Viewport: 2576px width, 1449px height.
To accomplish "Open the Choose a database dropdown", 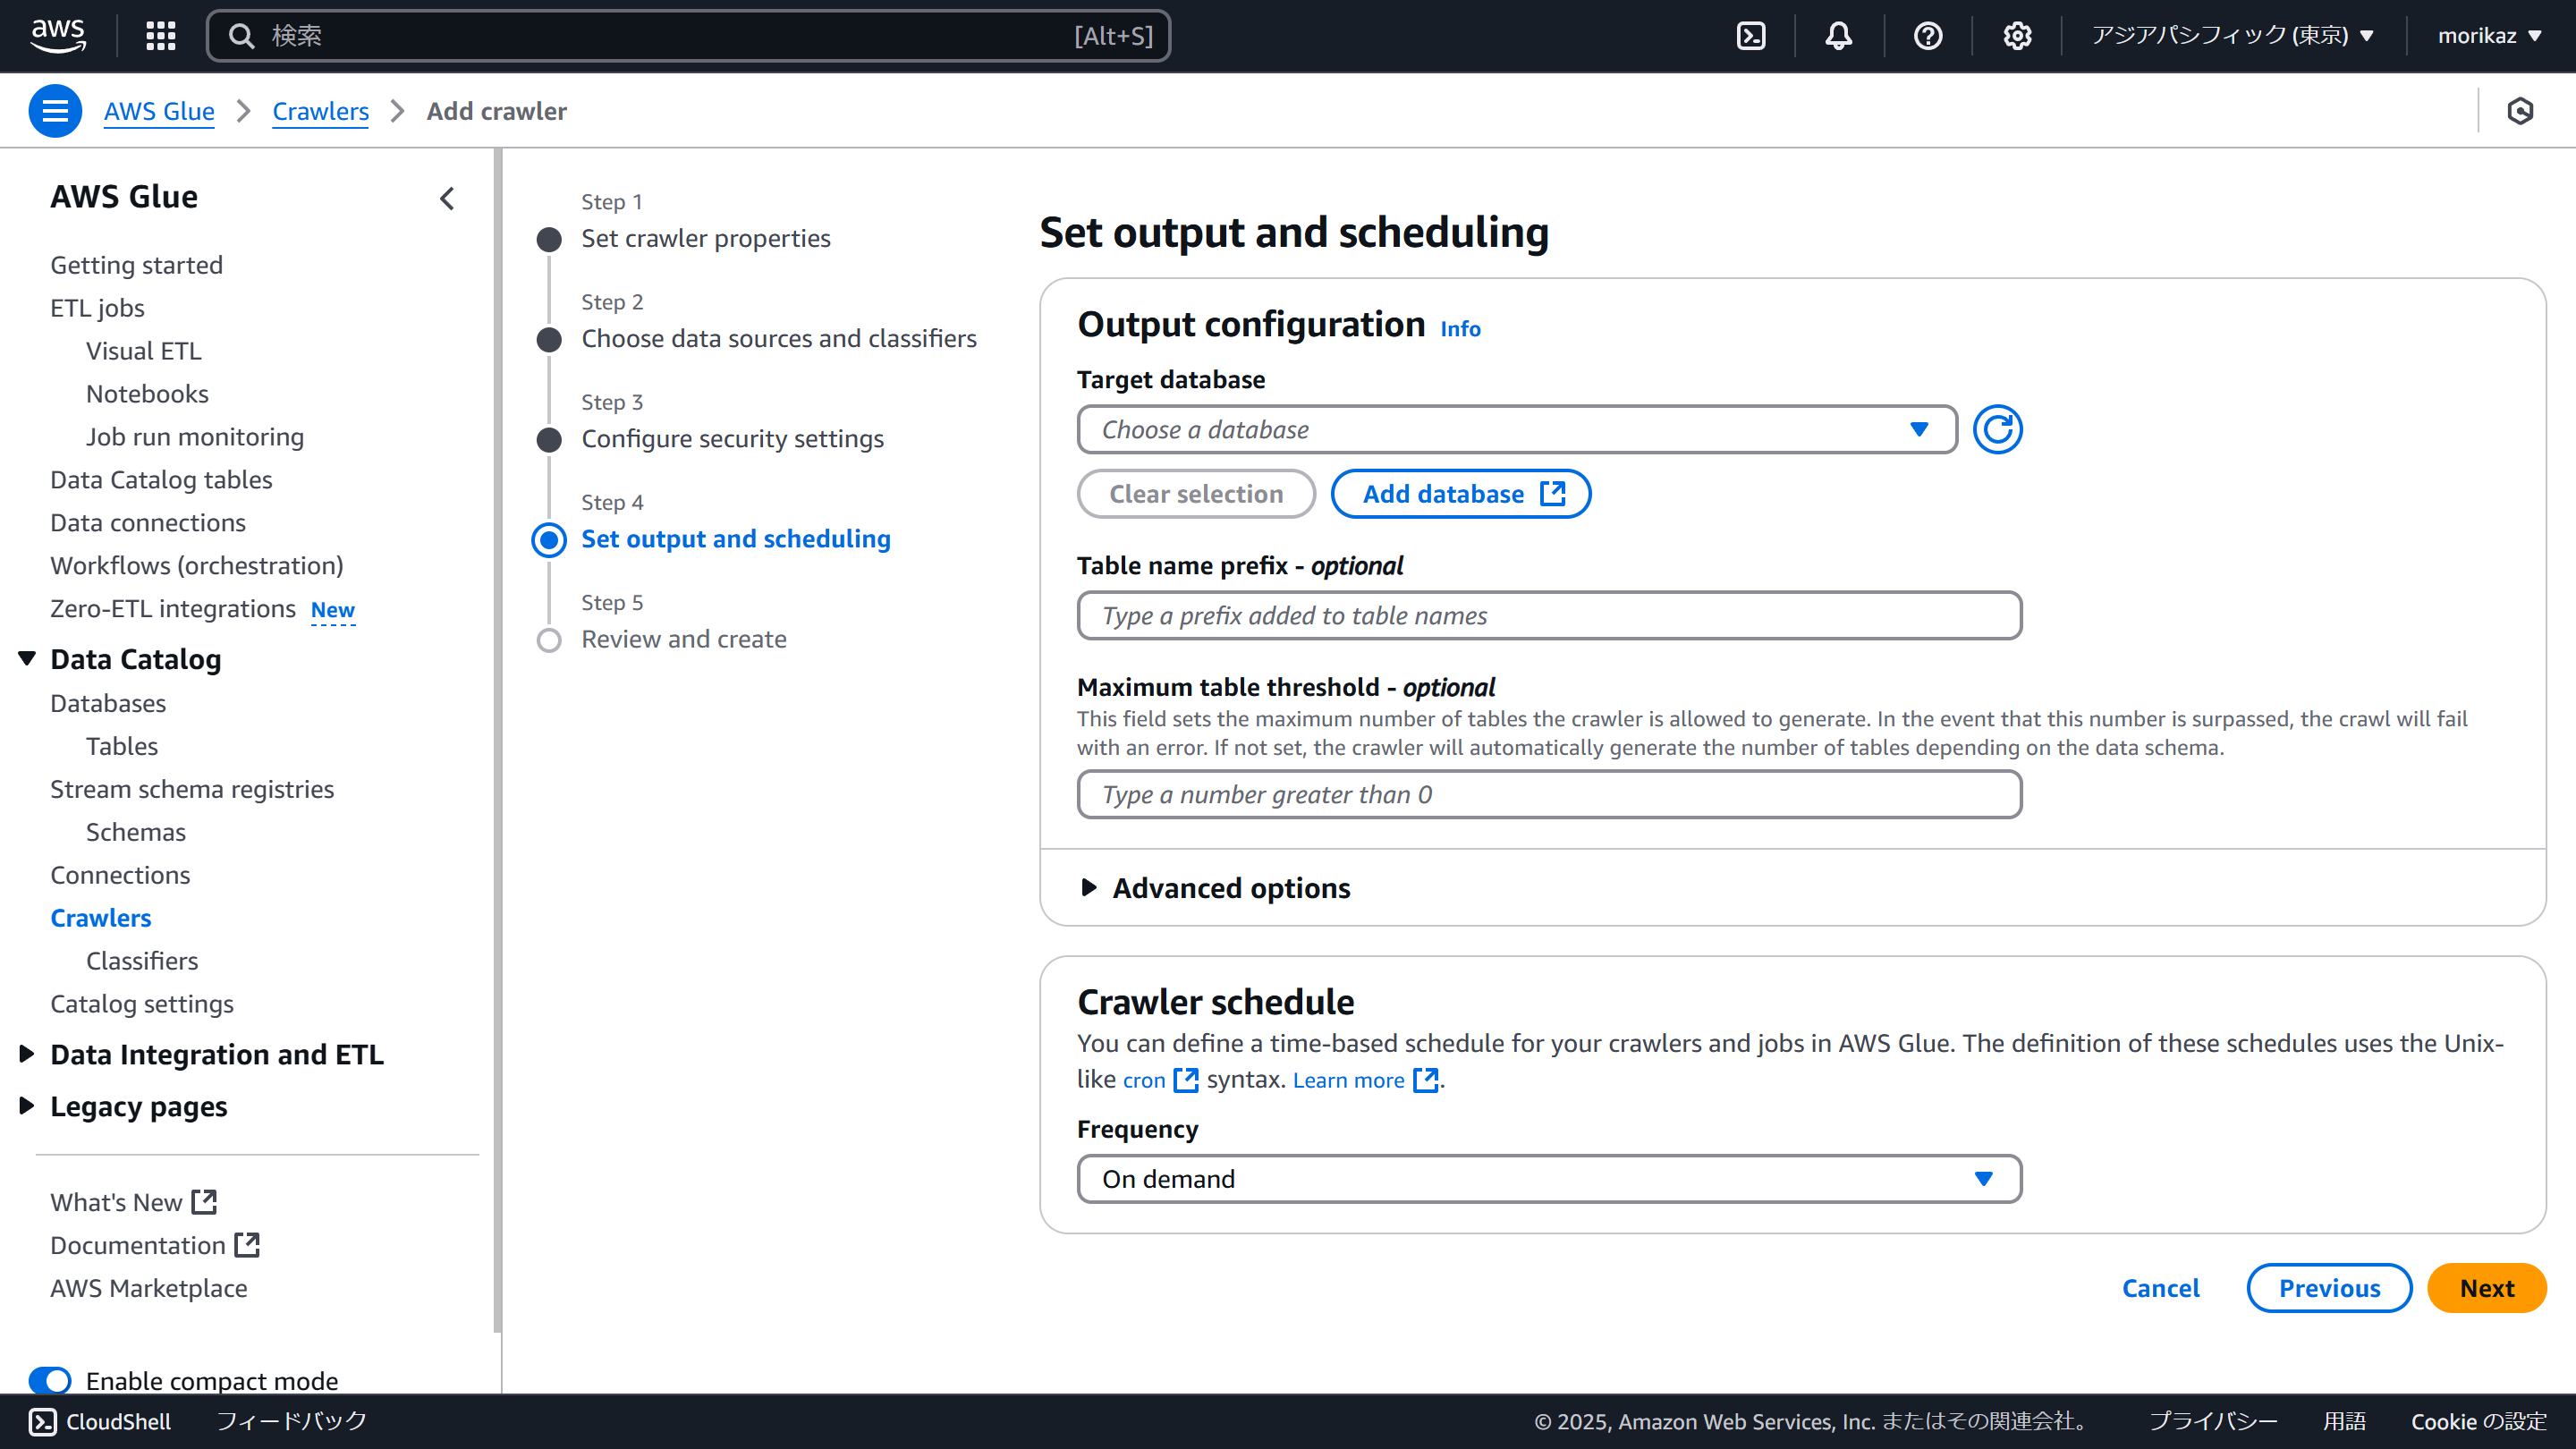I will click(1516, 430).
